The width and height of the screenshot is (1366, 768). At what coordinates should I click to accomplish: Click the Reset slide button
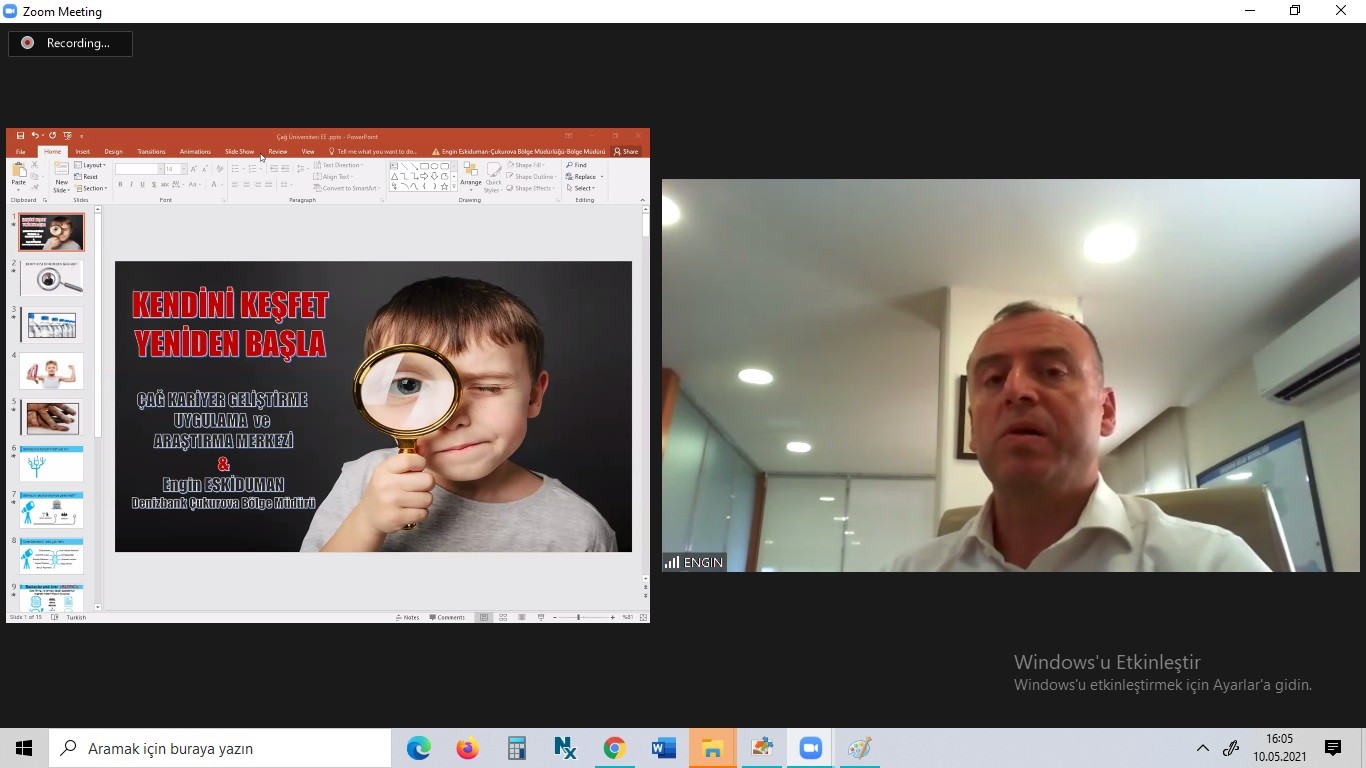click(86, 177)
